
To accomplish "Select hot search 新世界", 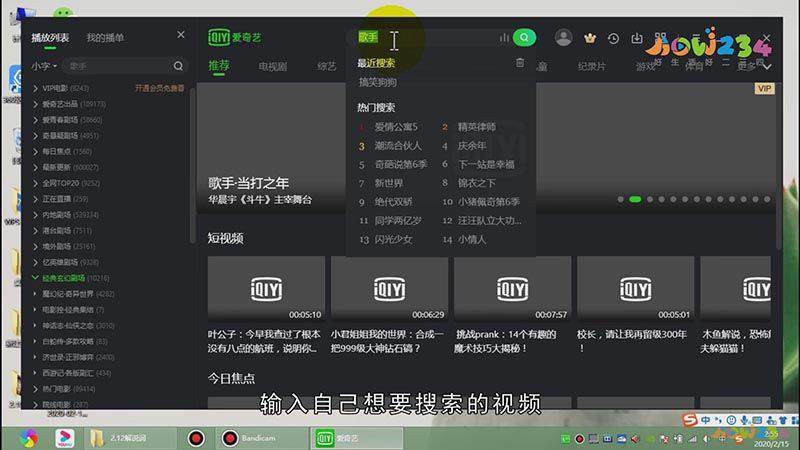I will click(x=389, y=183).
